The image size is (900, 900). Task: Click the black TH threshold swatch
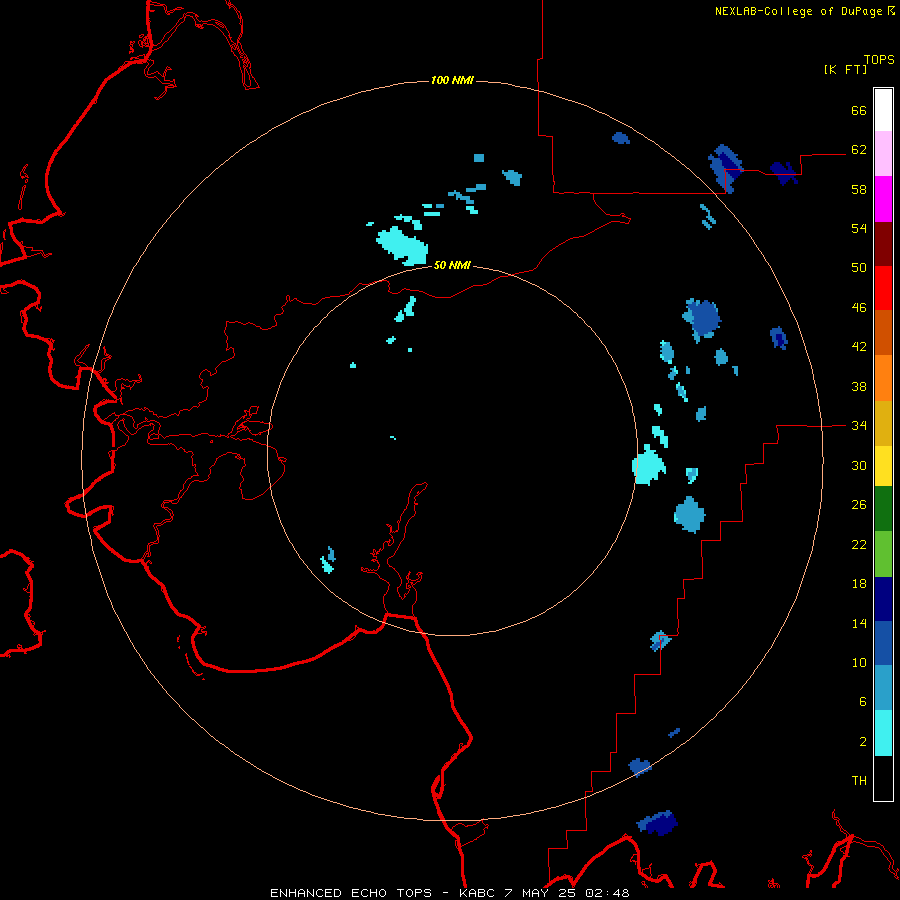click(x=883, y=778)
